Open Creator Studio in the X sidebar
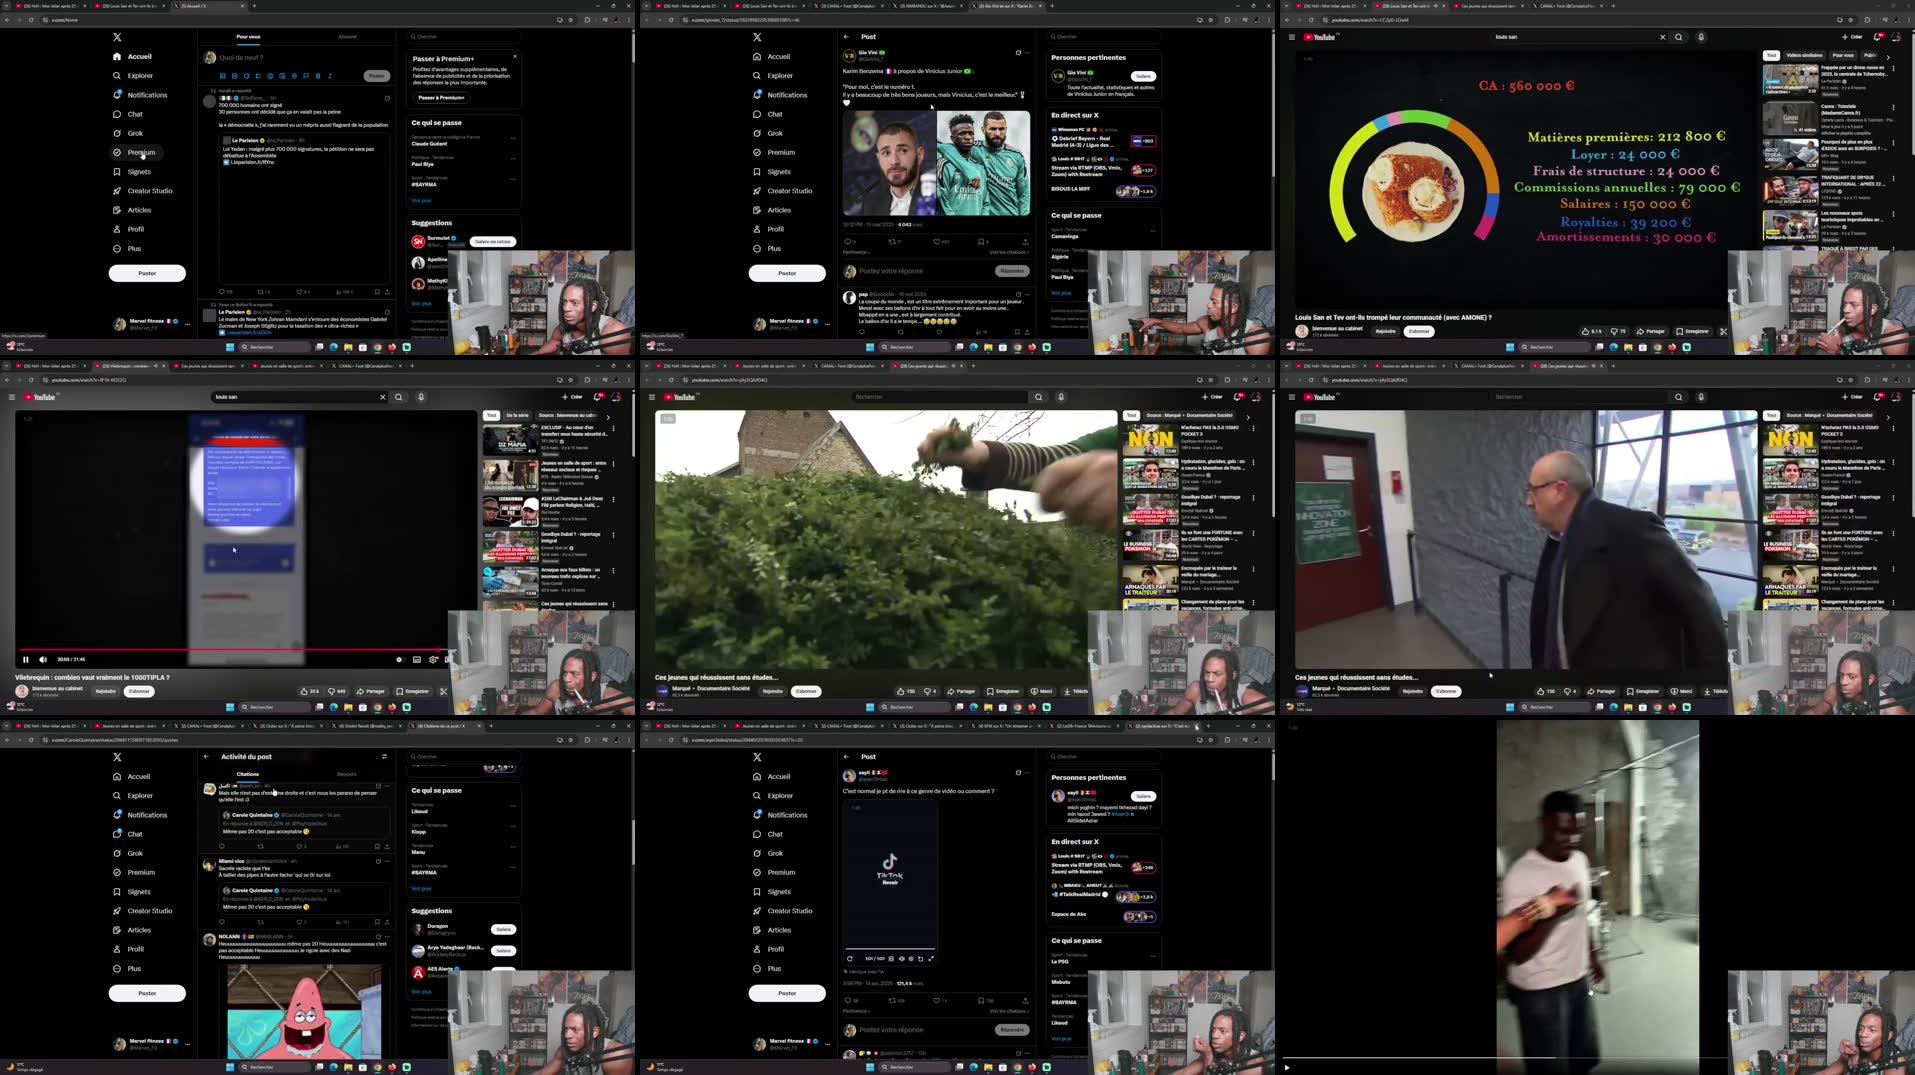This screenshot has height=1075, width=1915. (152, 190)
